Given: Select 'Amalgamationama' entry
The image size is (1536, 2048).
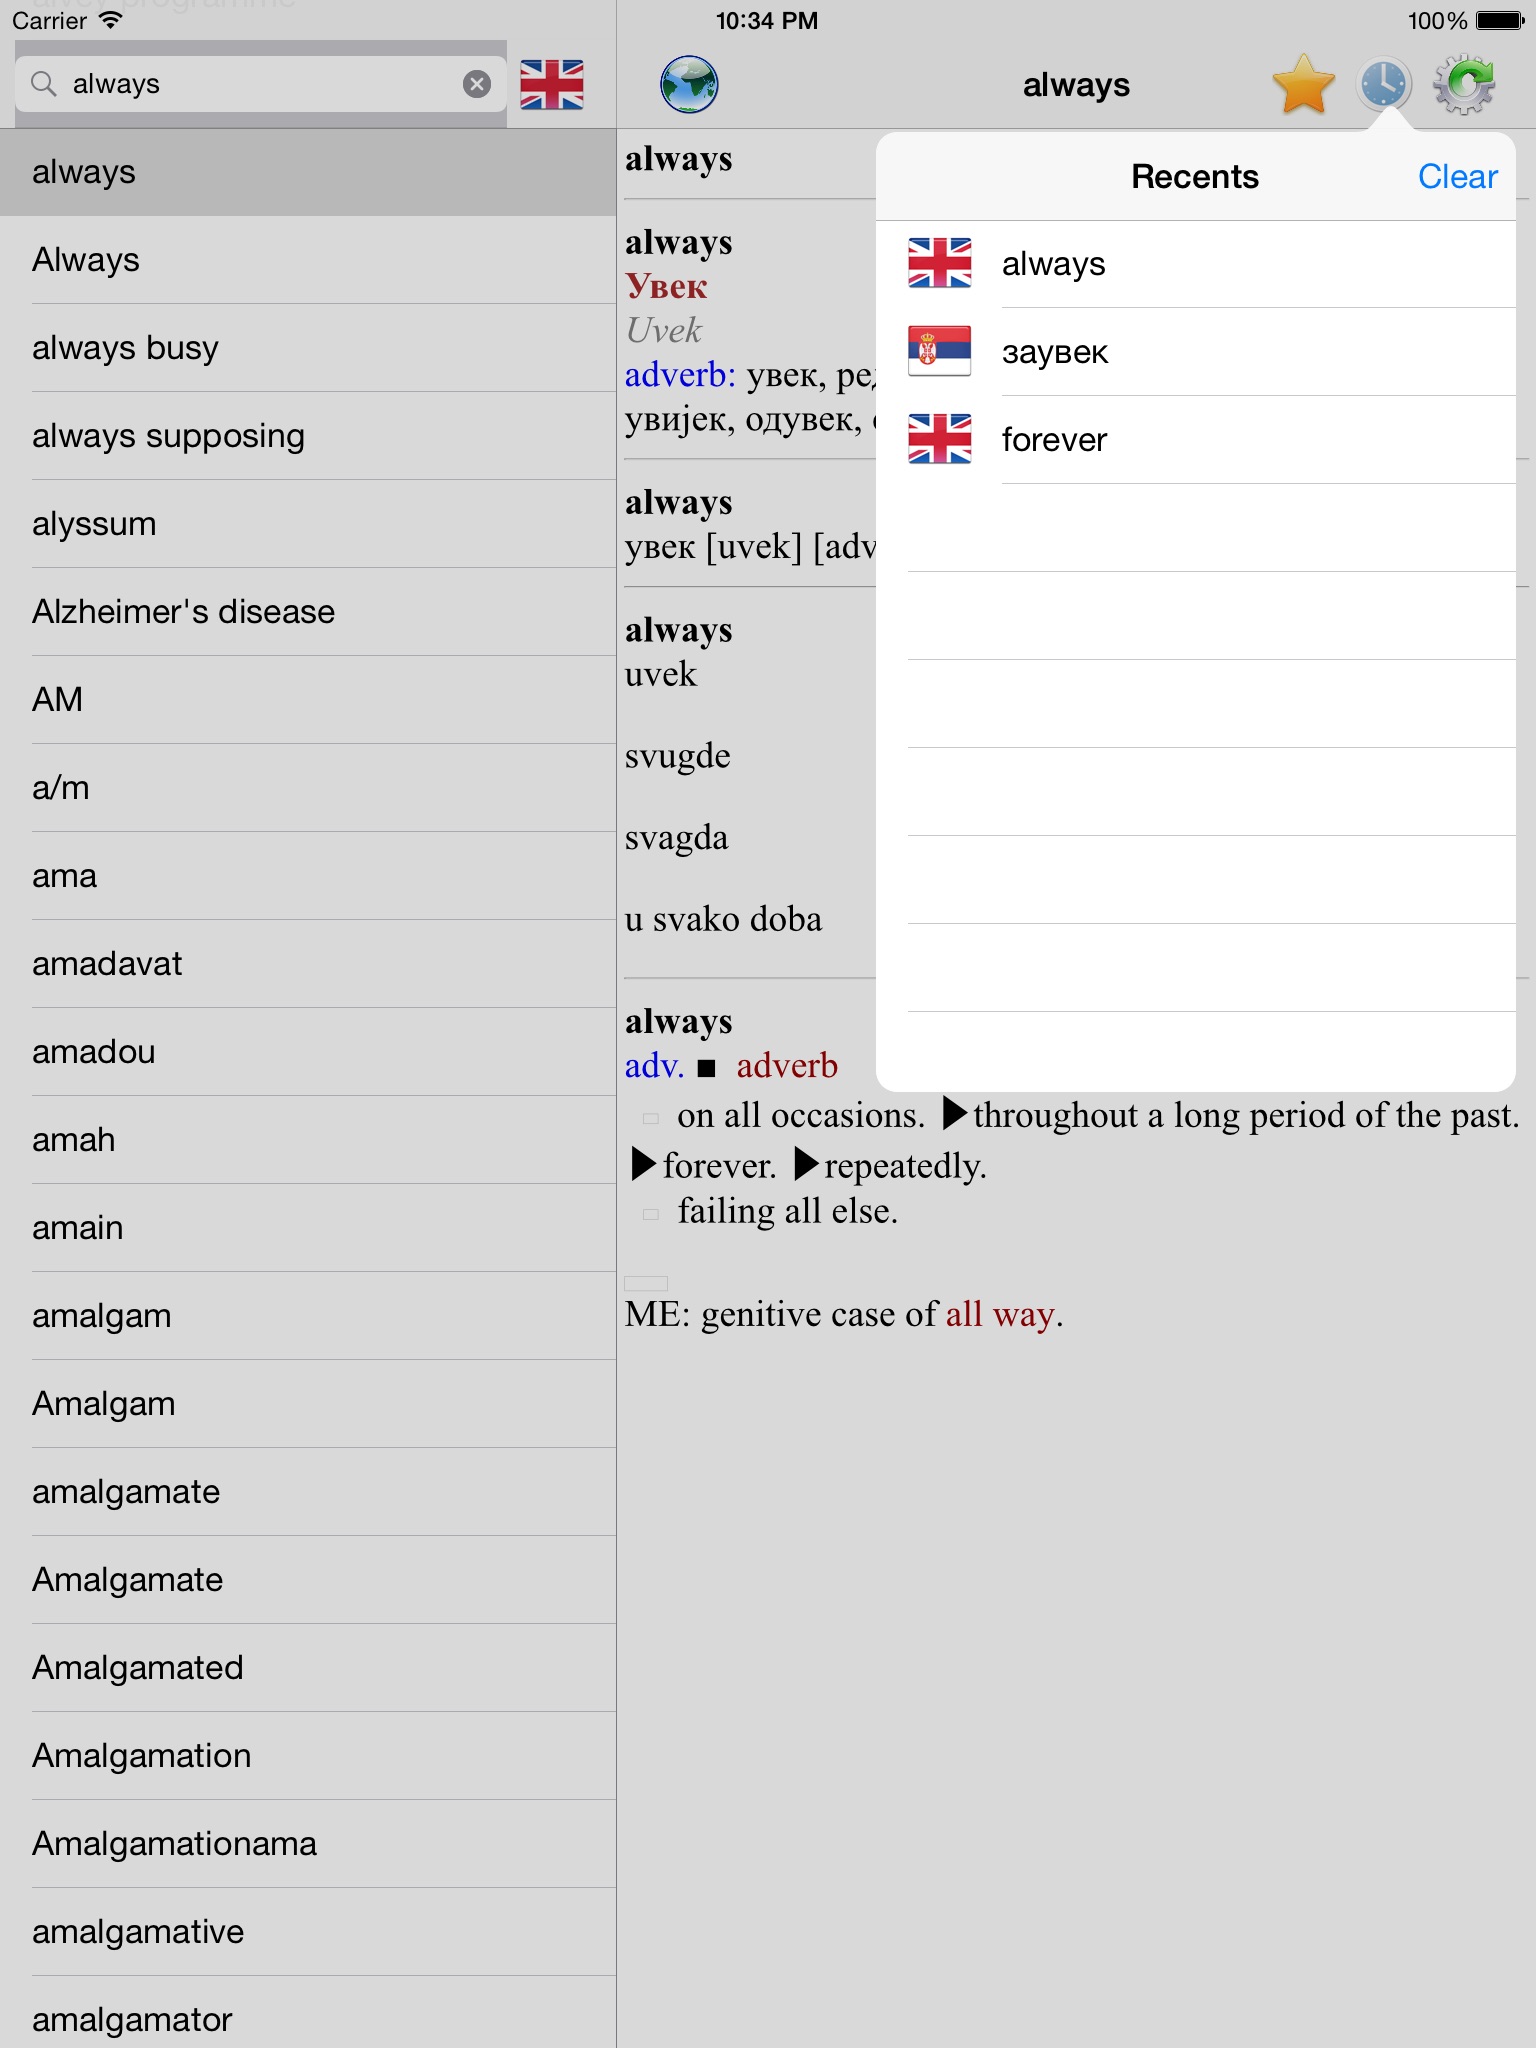Looking at the screenshot, I should pyautogui.click(x=308, y=1844).
